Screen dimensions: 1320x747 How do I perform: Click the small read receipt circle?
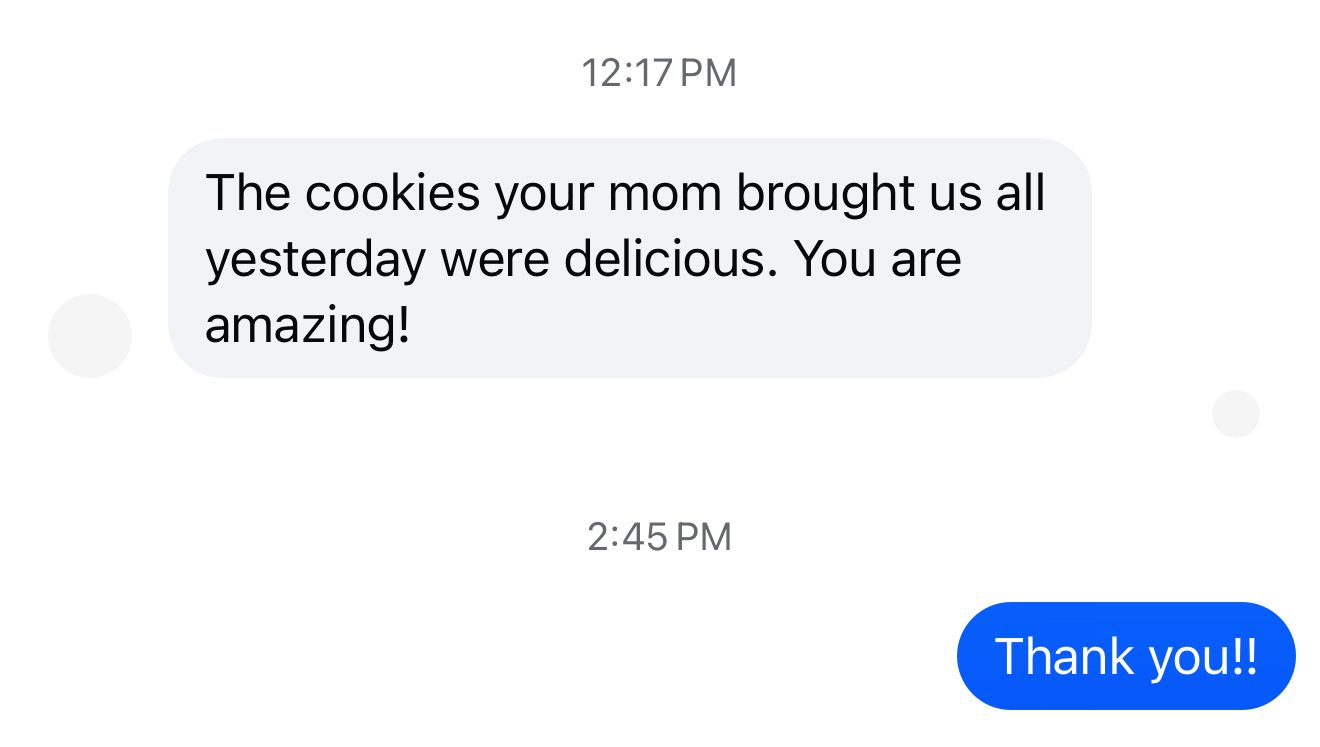click(1235, 414)
